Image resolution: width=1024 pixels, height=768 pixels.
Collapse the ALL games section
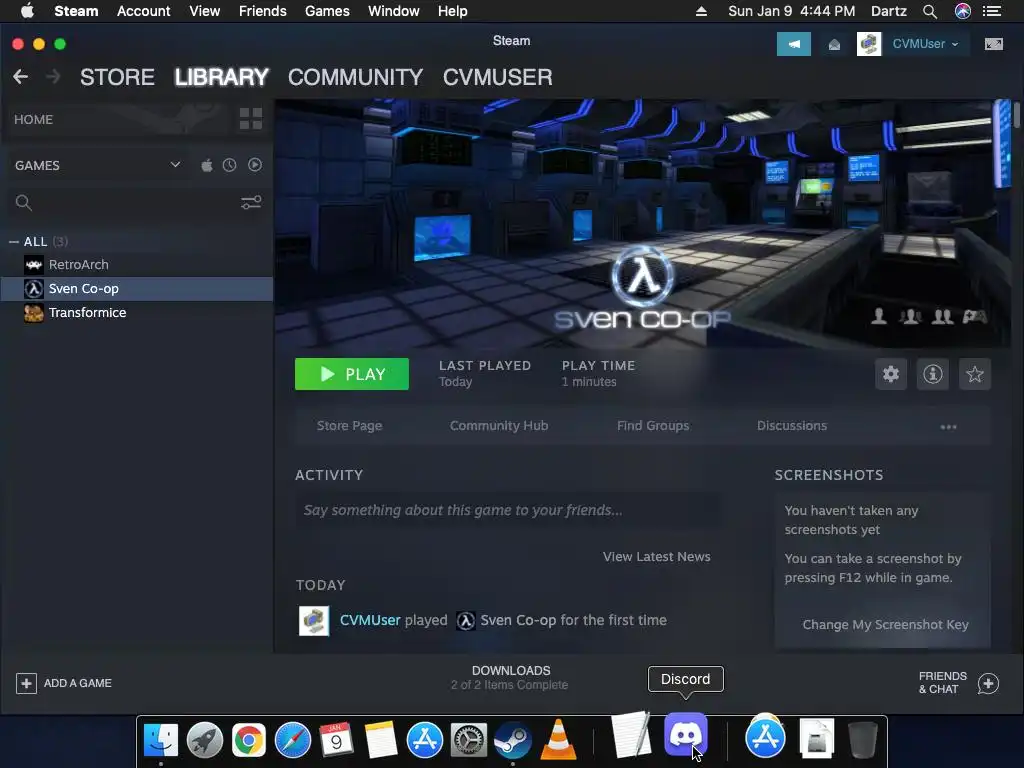coord(14,242)
